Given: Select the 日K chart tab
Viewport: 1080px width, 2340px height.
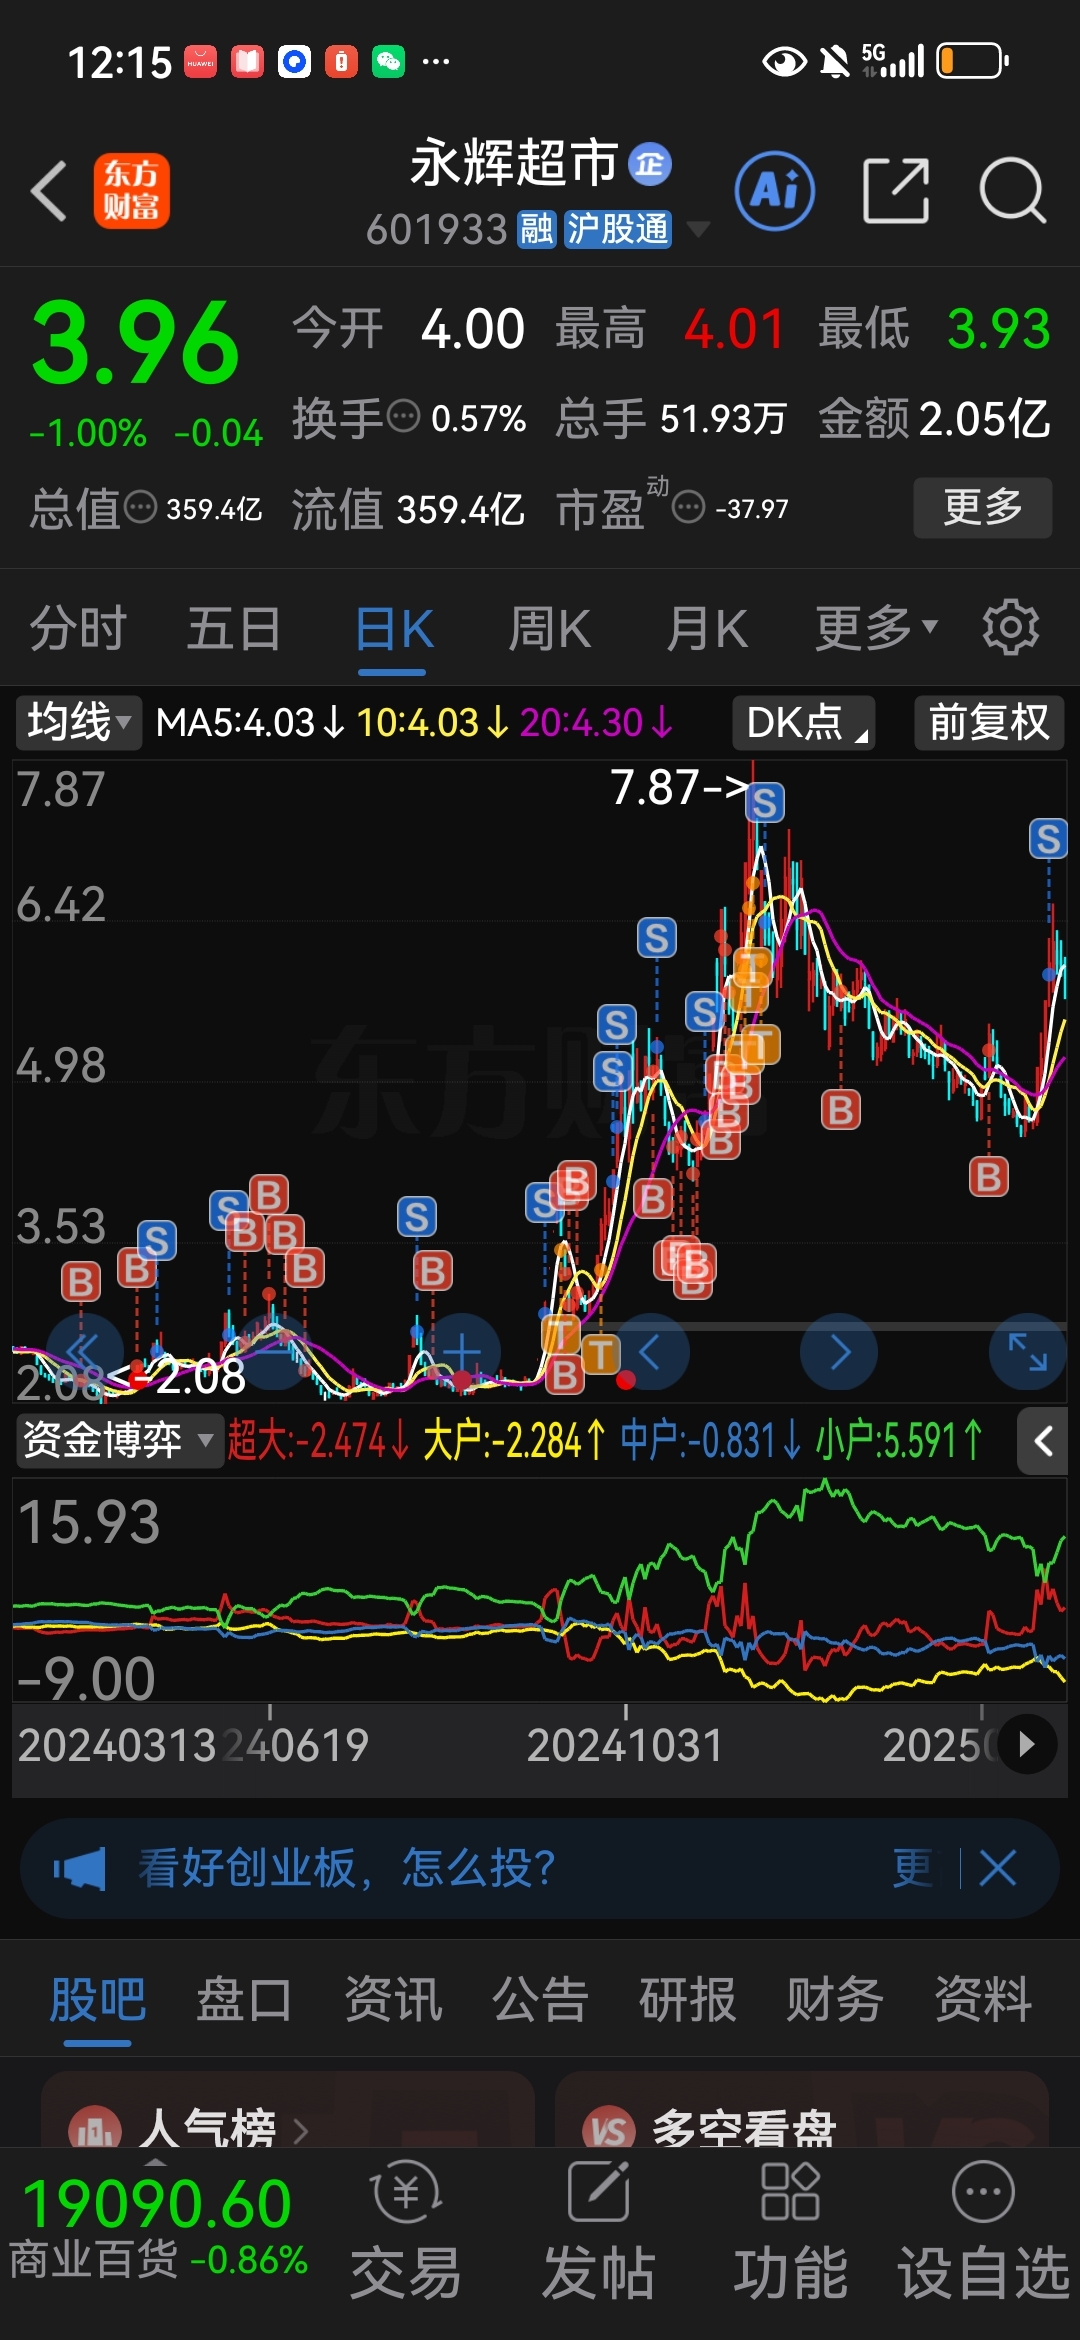Looking at the screenshot, I should 393,629.
